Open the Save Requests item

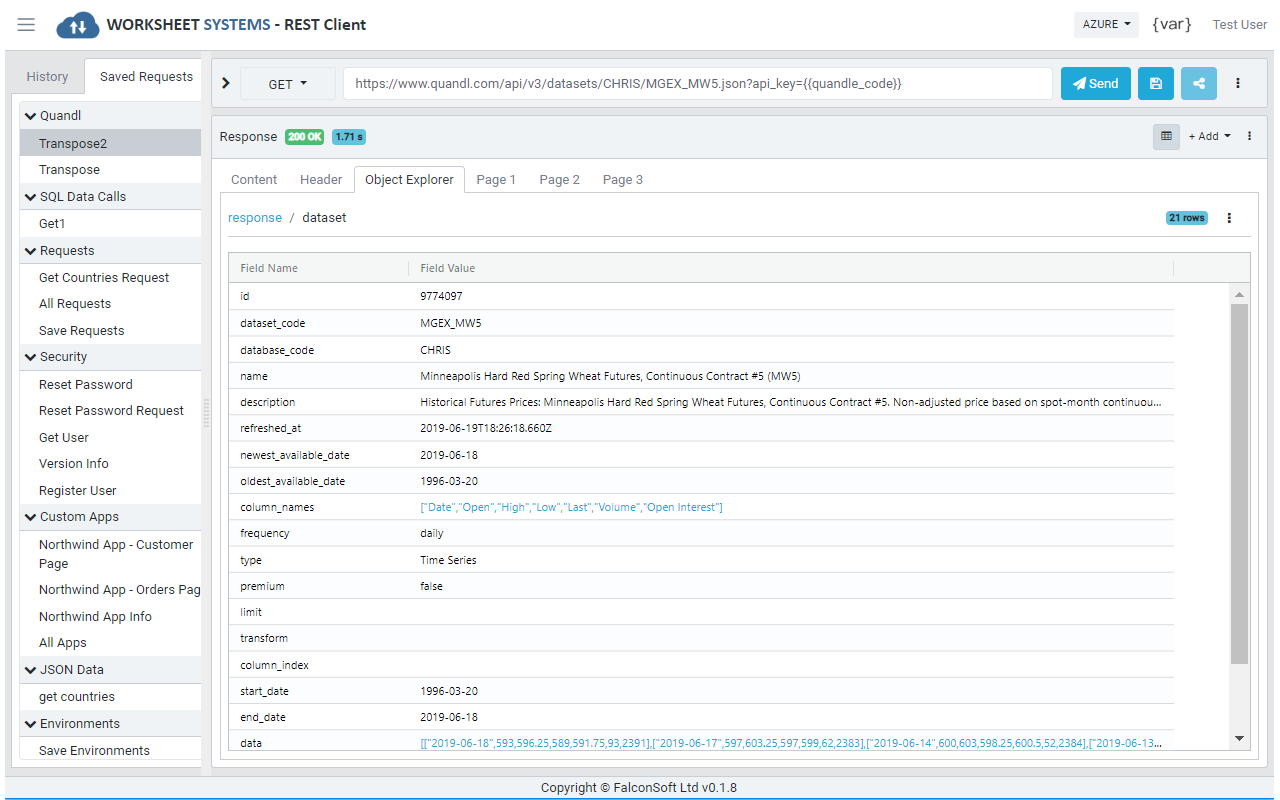110,330
